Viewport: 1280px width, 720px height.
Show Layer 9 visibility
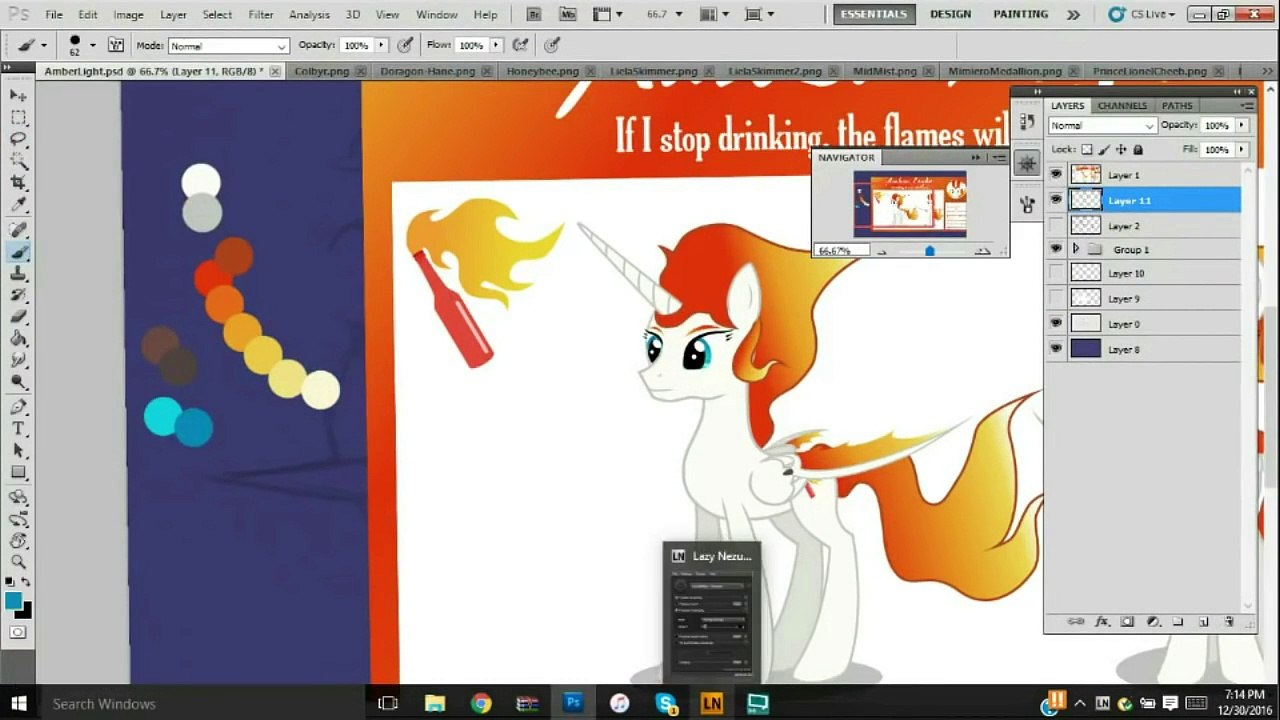coord(1056,298)
